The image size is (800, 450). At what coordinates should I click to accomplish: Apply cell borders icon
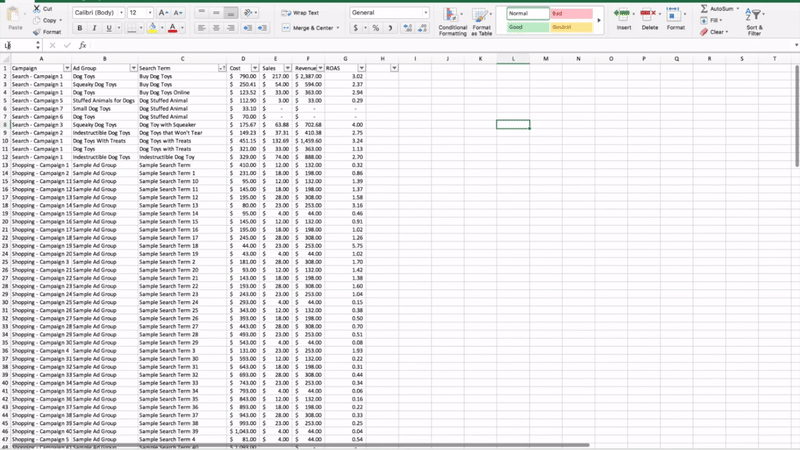[x=132, y=28]
